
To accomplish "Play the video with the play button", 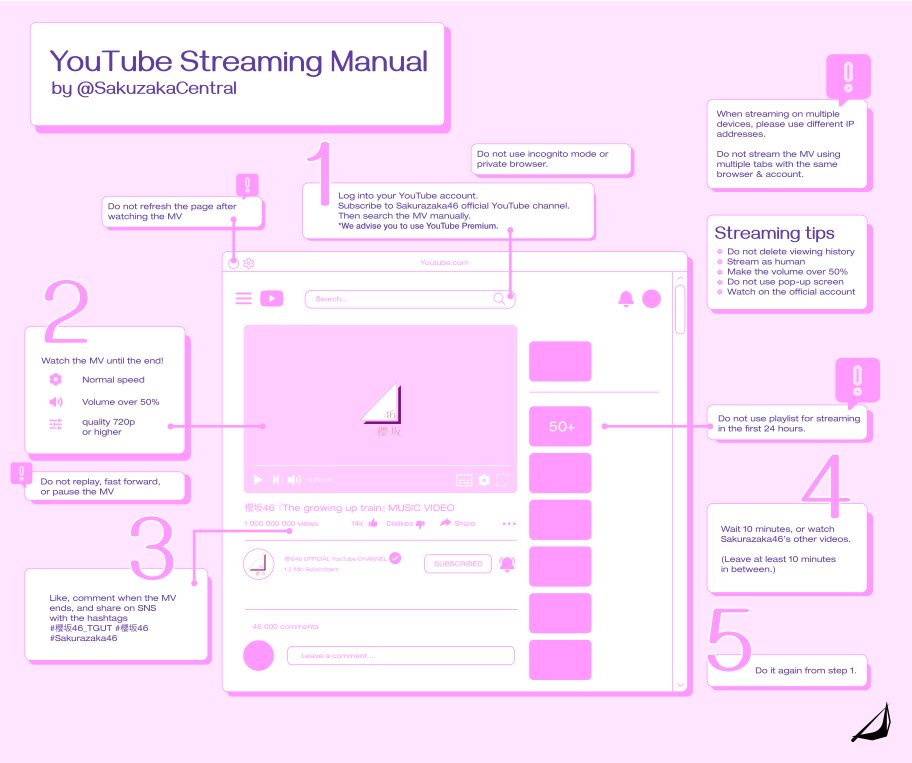I will tap(258, 480).
